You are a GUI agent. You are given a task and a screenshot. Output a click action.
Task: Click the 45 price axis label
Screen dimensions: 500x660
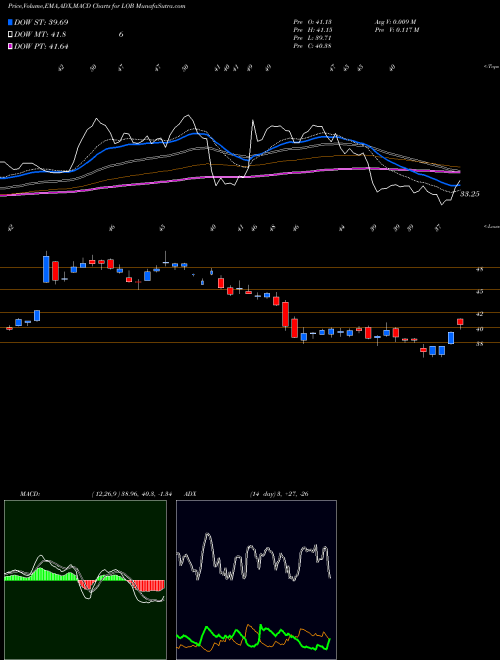pyautogui.click(x=479, y=291)
